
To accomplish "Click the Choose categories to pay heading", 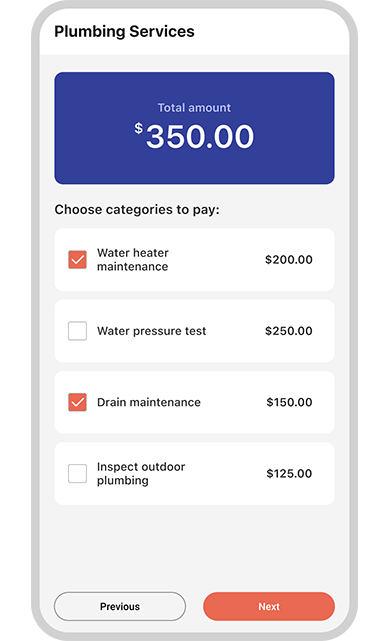I will [x=137, y=210].
